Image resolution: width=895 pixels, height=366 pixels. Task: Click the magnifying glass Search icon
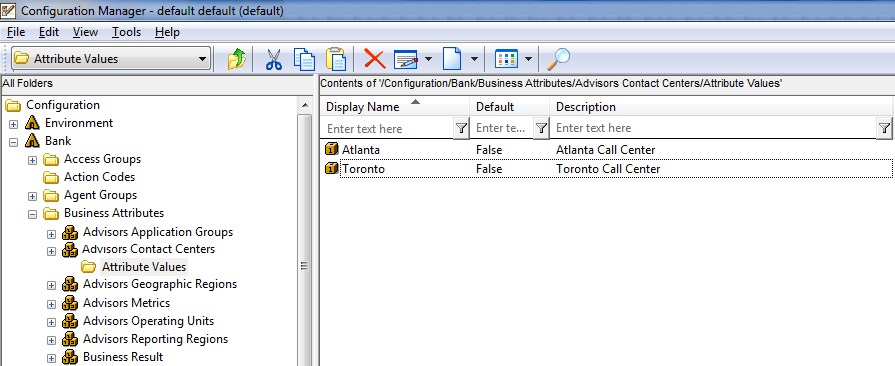tap(558, 58)
